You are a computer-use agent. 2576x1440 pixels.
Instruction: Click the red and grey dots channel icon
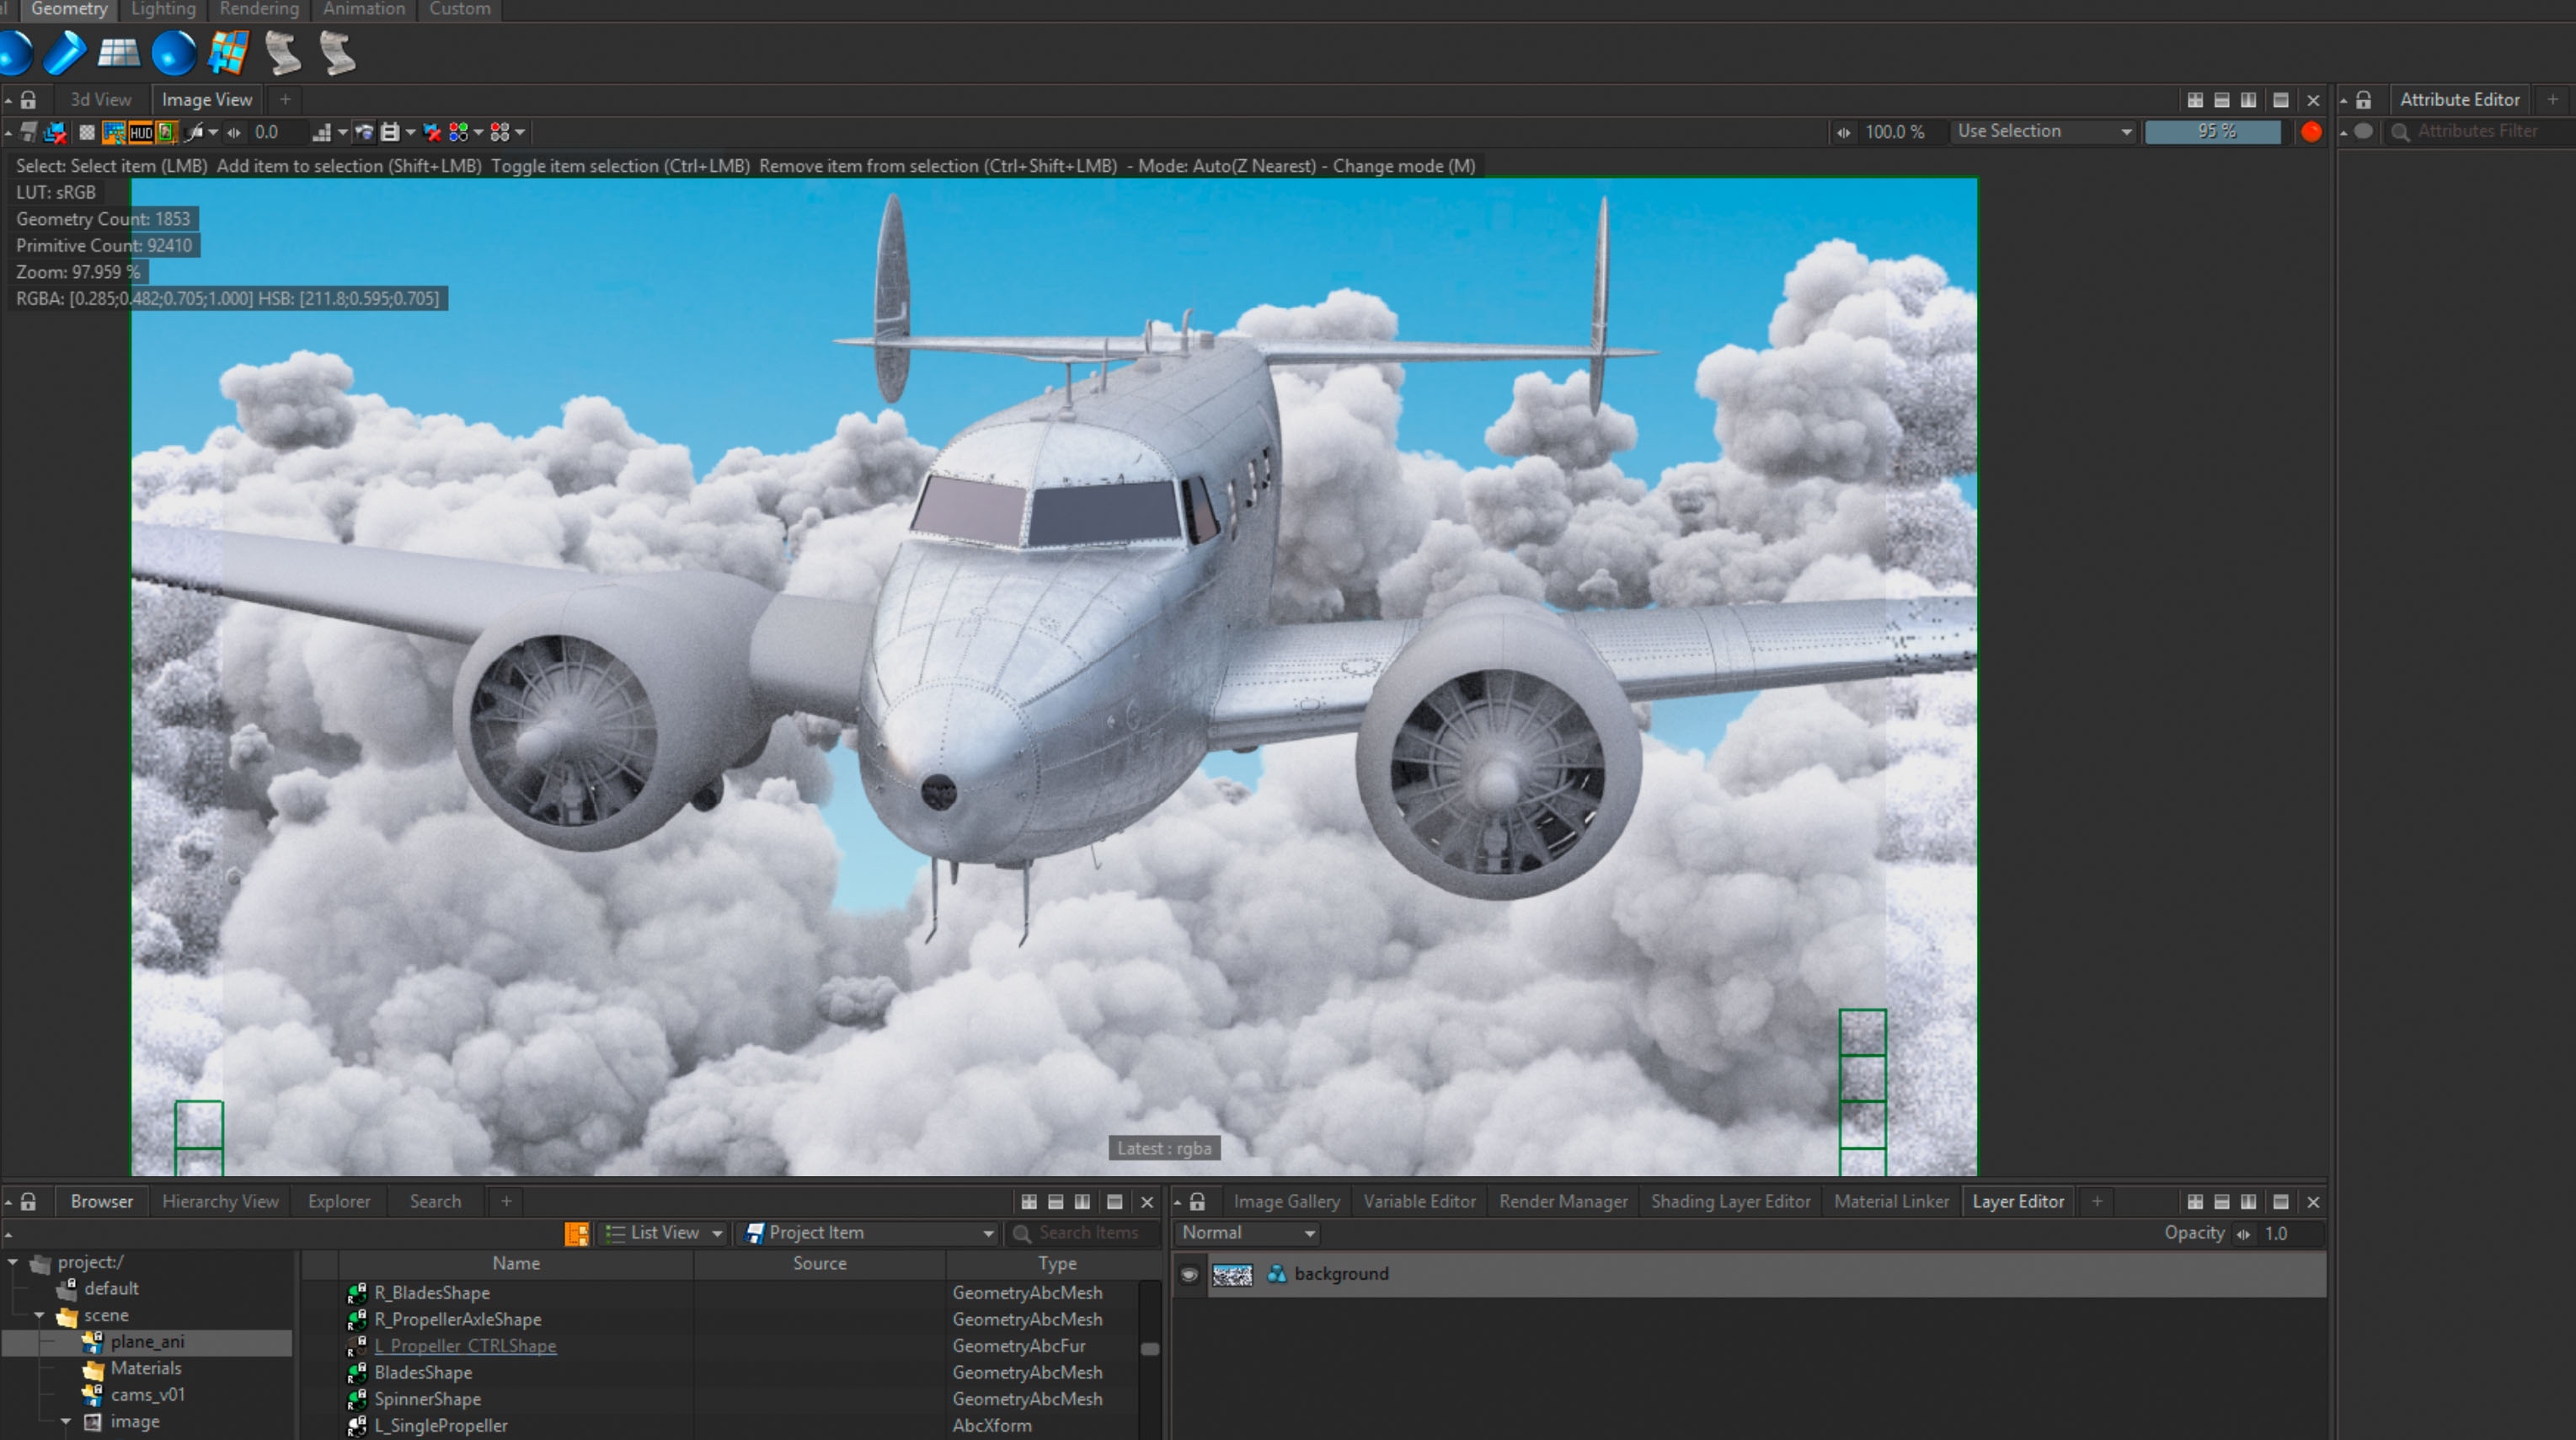pyautogui.click(x=500, y=132)
